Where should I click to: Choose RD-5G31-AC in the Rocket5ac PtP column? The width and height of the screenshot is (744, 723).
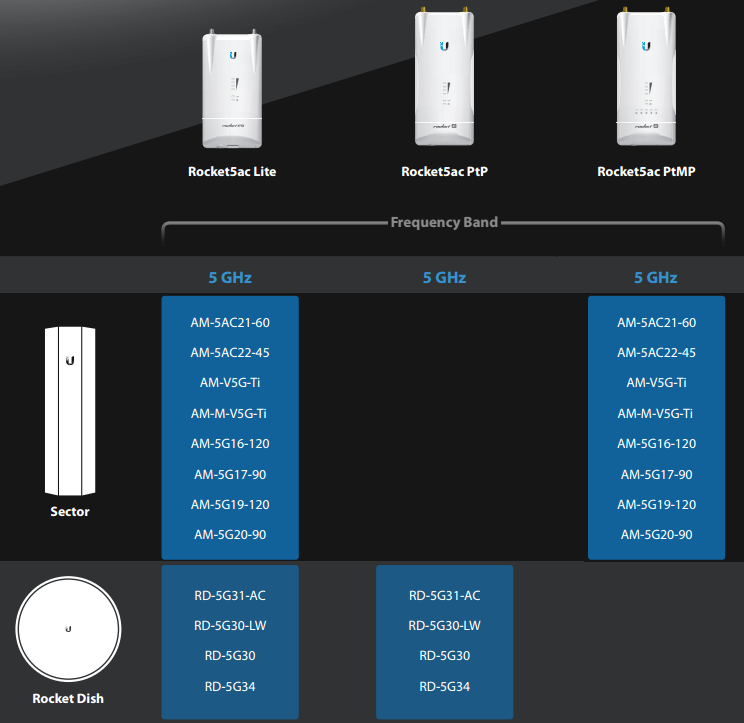tap(445, 595)
